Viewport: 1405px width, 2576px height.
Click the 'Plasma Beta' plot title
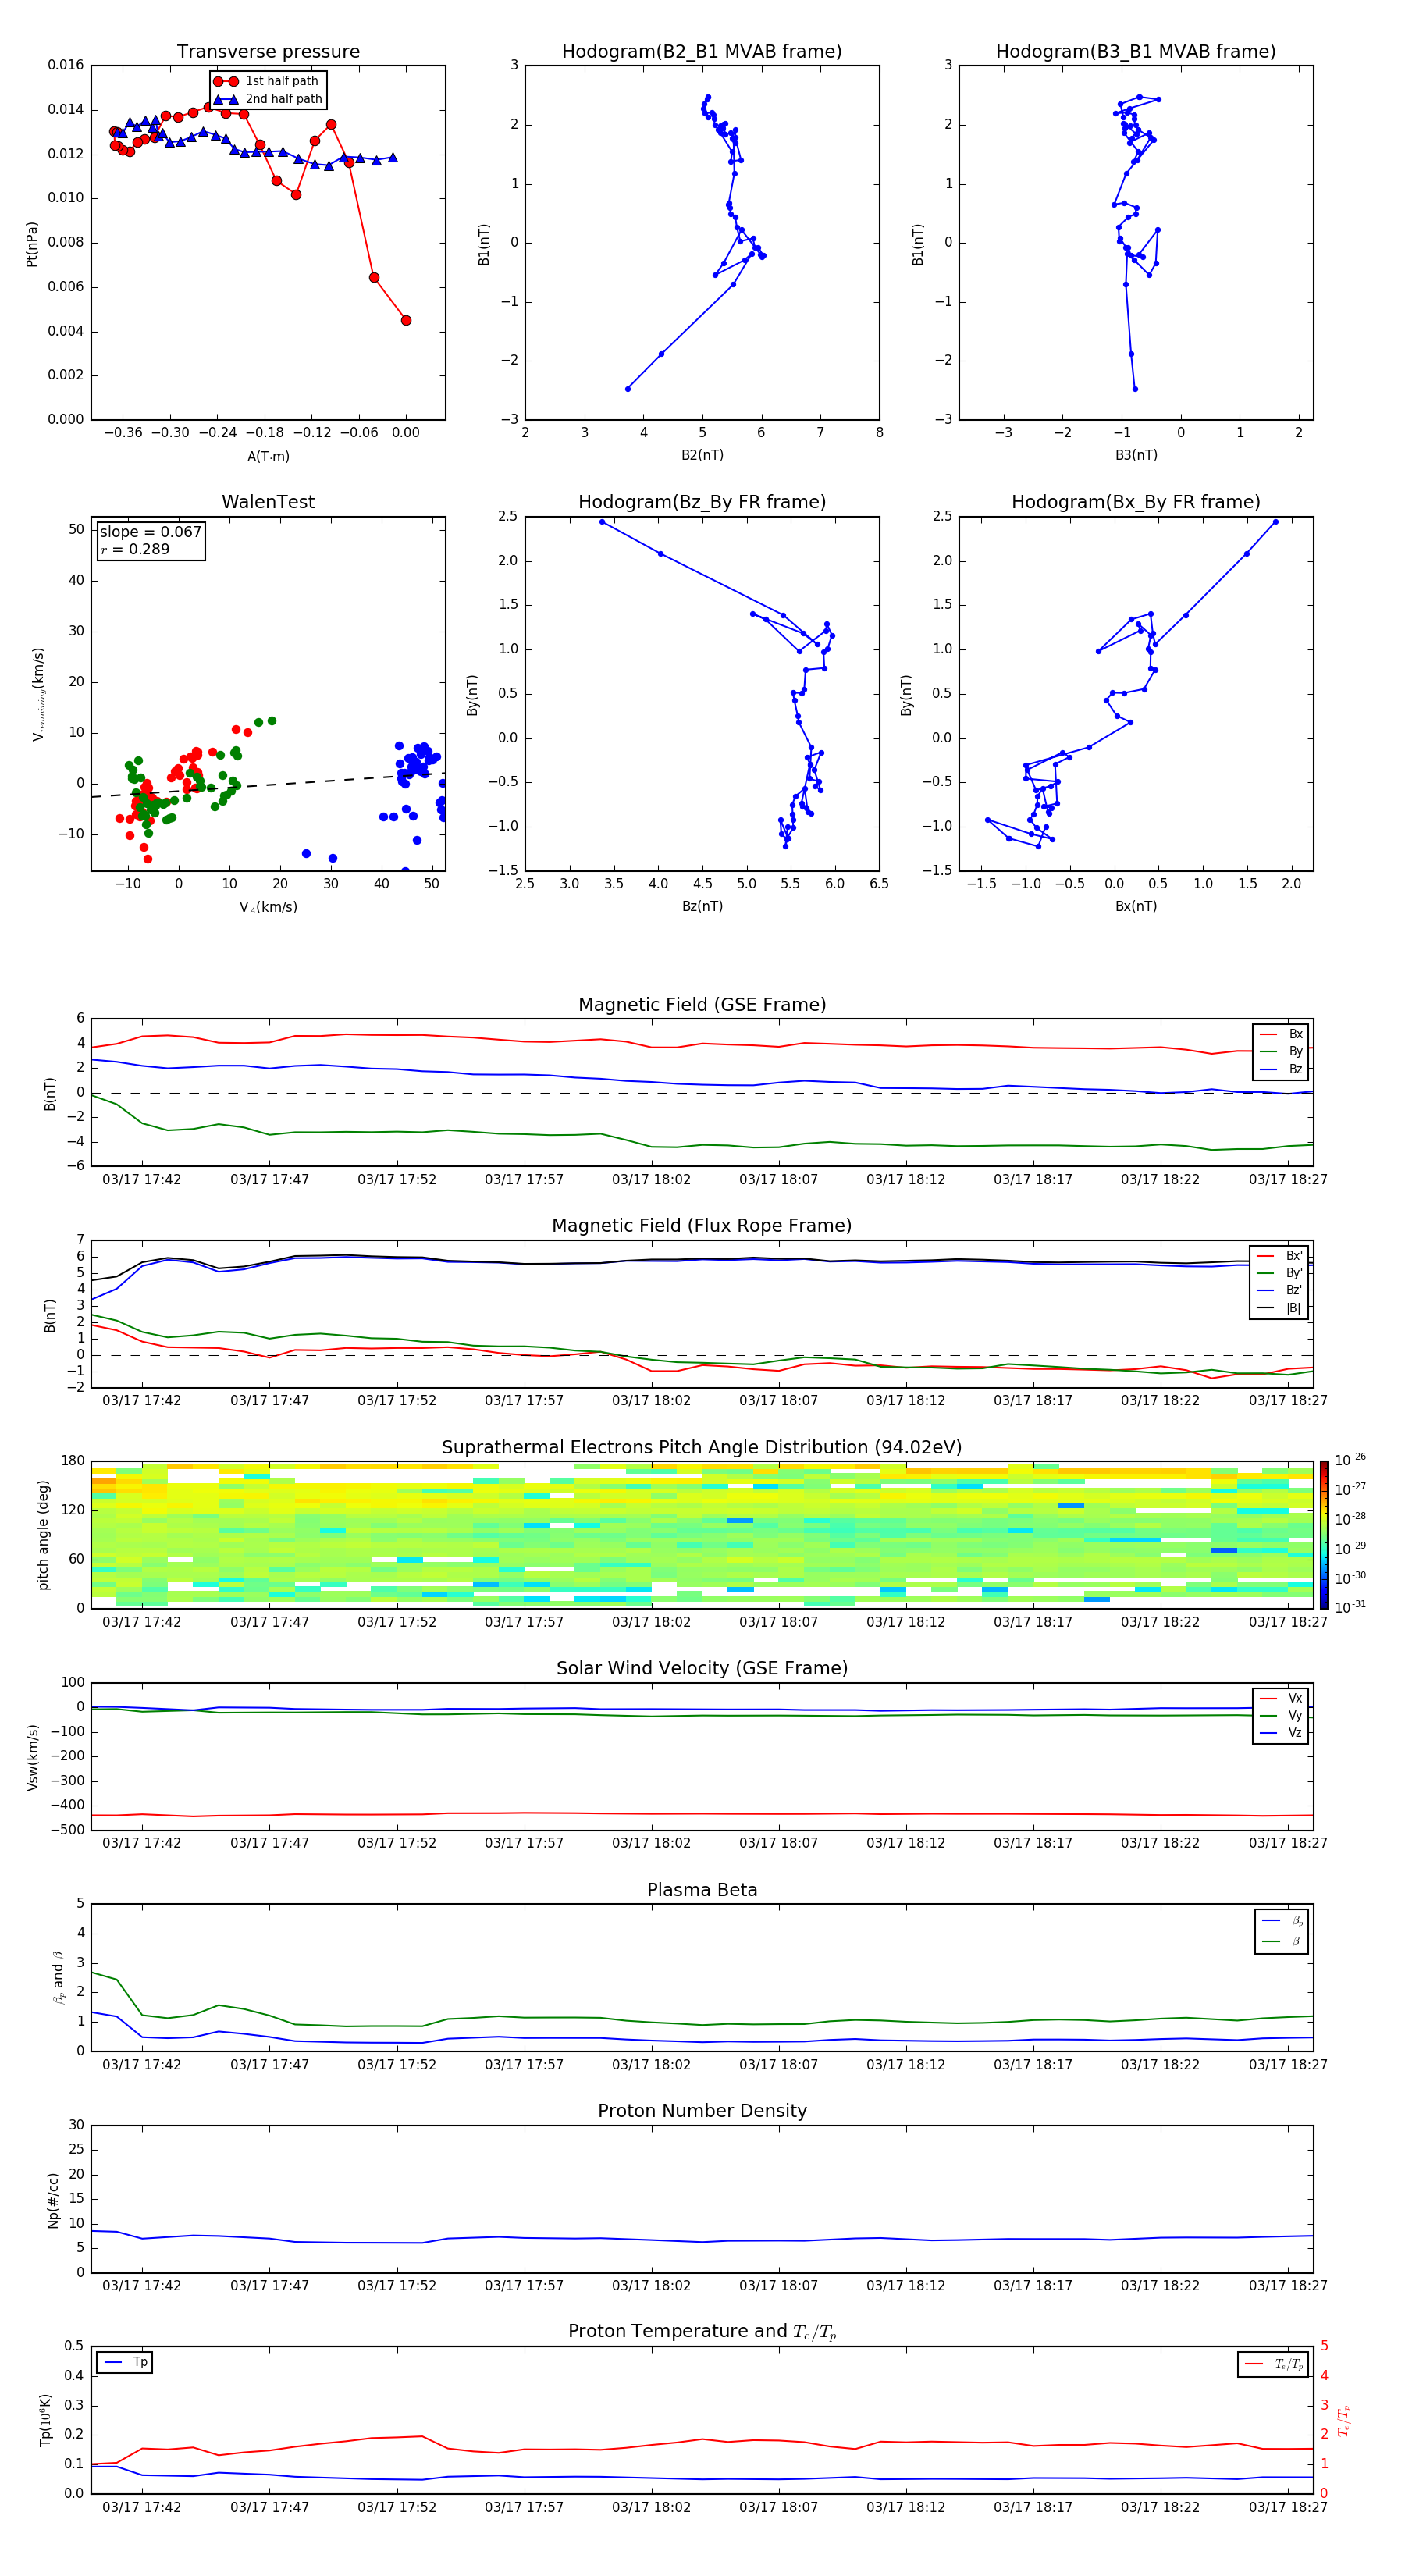coord(702,1891)
